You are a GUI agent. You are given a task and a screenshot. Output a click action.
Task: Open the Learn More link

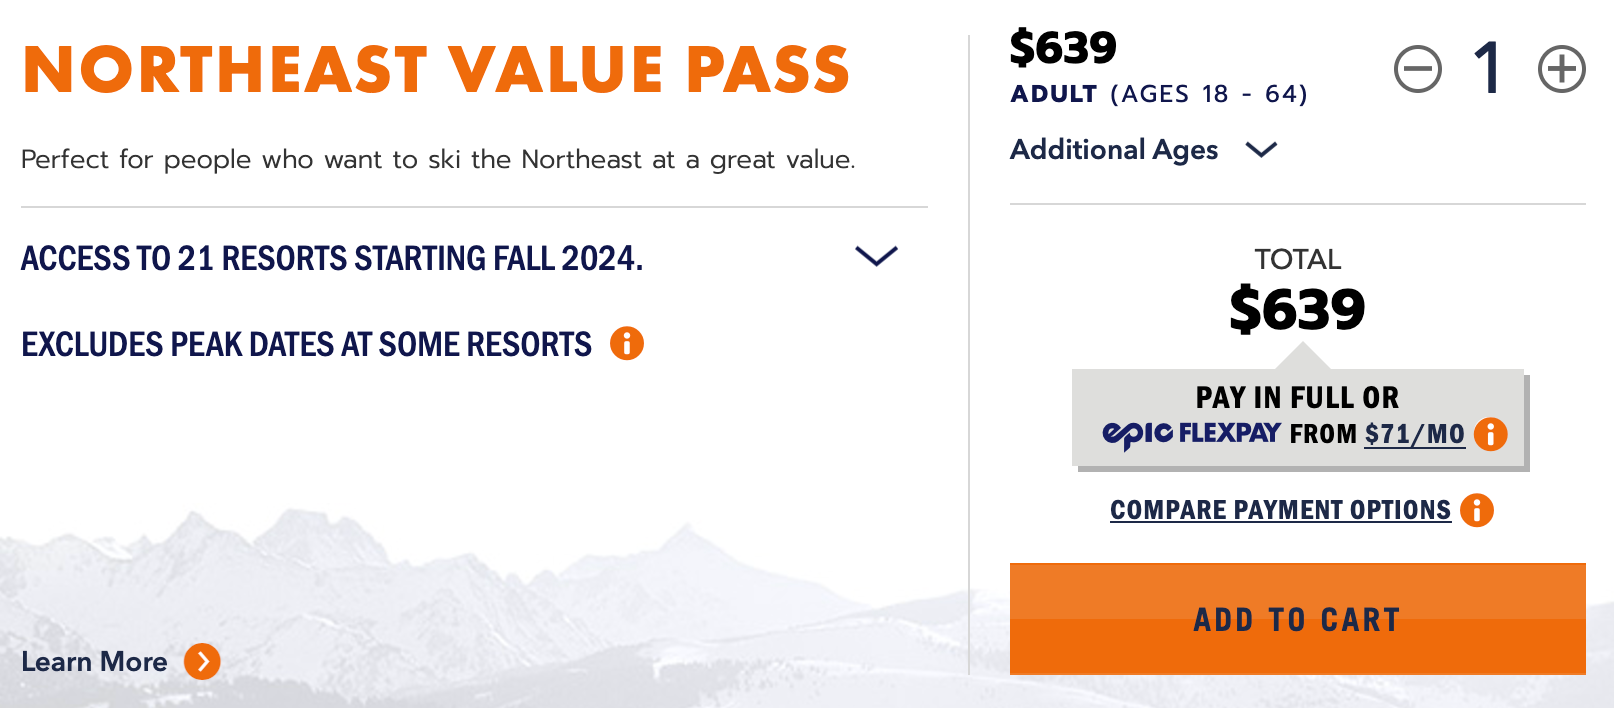(x=95, y=661)
